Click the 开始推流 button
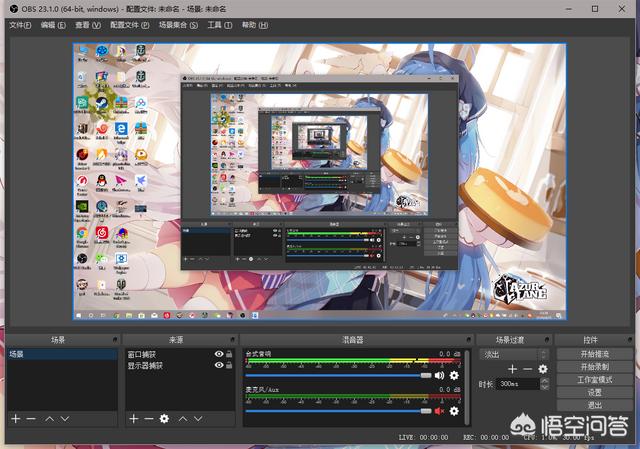This screenshot has height=449, width=640. tap(595, 354)
